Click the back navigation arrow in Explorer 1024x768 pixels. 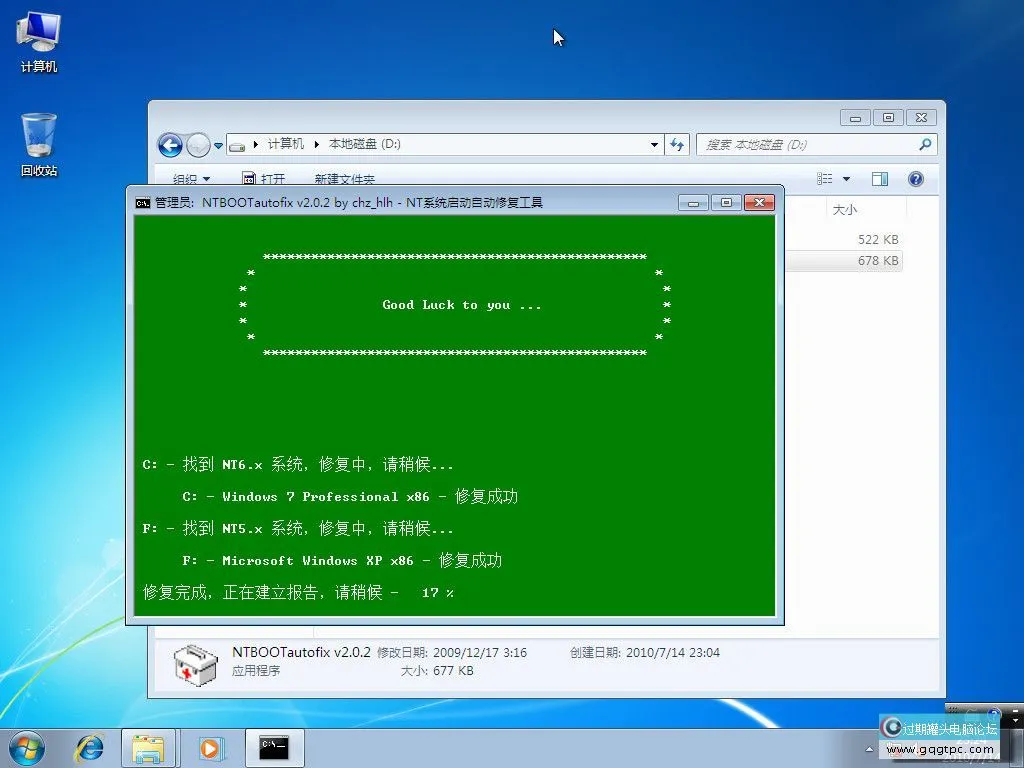pos(169,144)
